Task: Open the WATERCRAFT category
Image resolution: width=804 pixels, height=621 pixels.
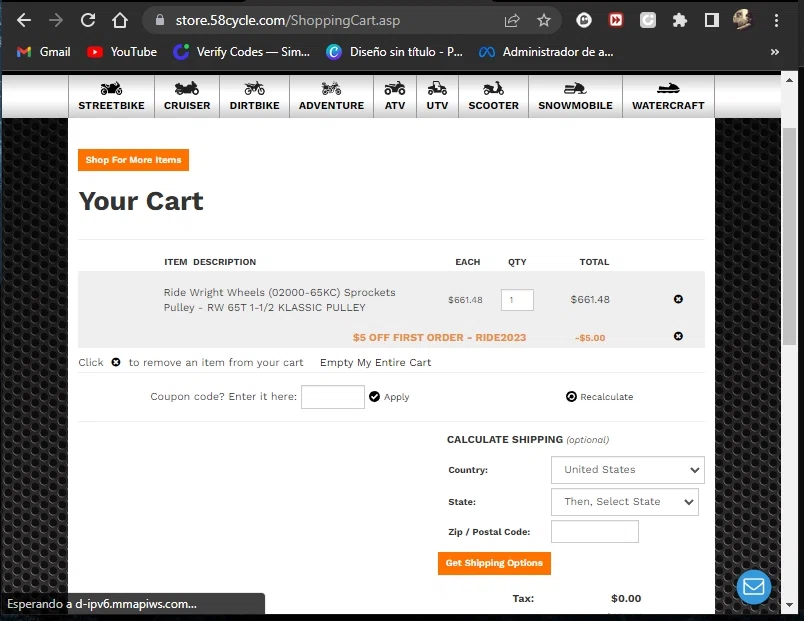Action: 668,96
